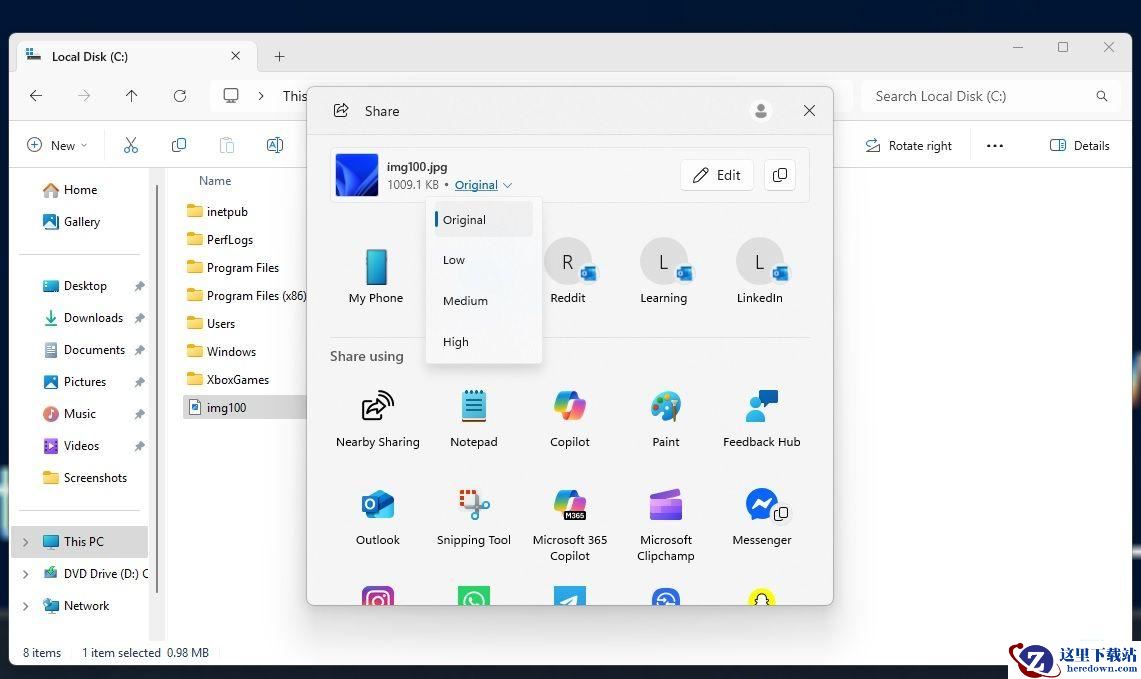Go up one folder level
The image size is (1141, 679).
(132, 95)
